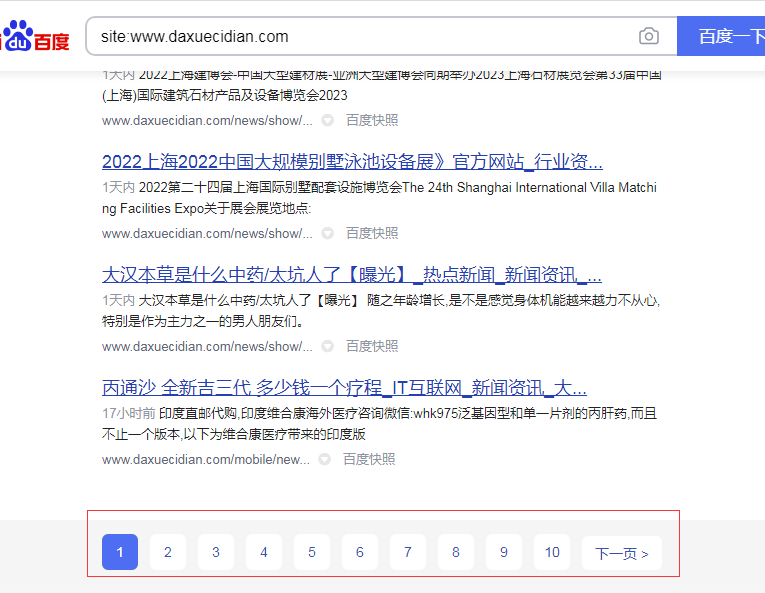
Task: Click the 17小时前 timestamp
Action: point(129,413)
